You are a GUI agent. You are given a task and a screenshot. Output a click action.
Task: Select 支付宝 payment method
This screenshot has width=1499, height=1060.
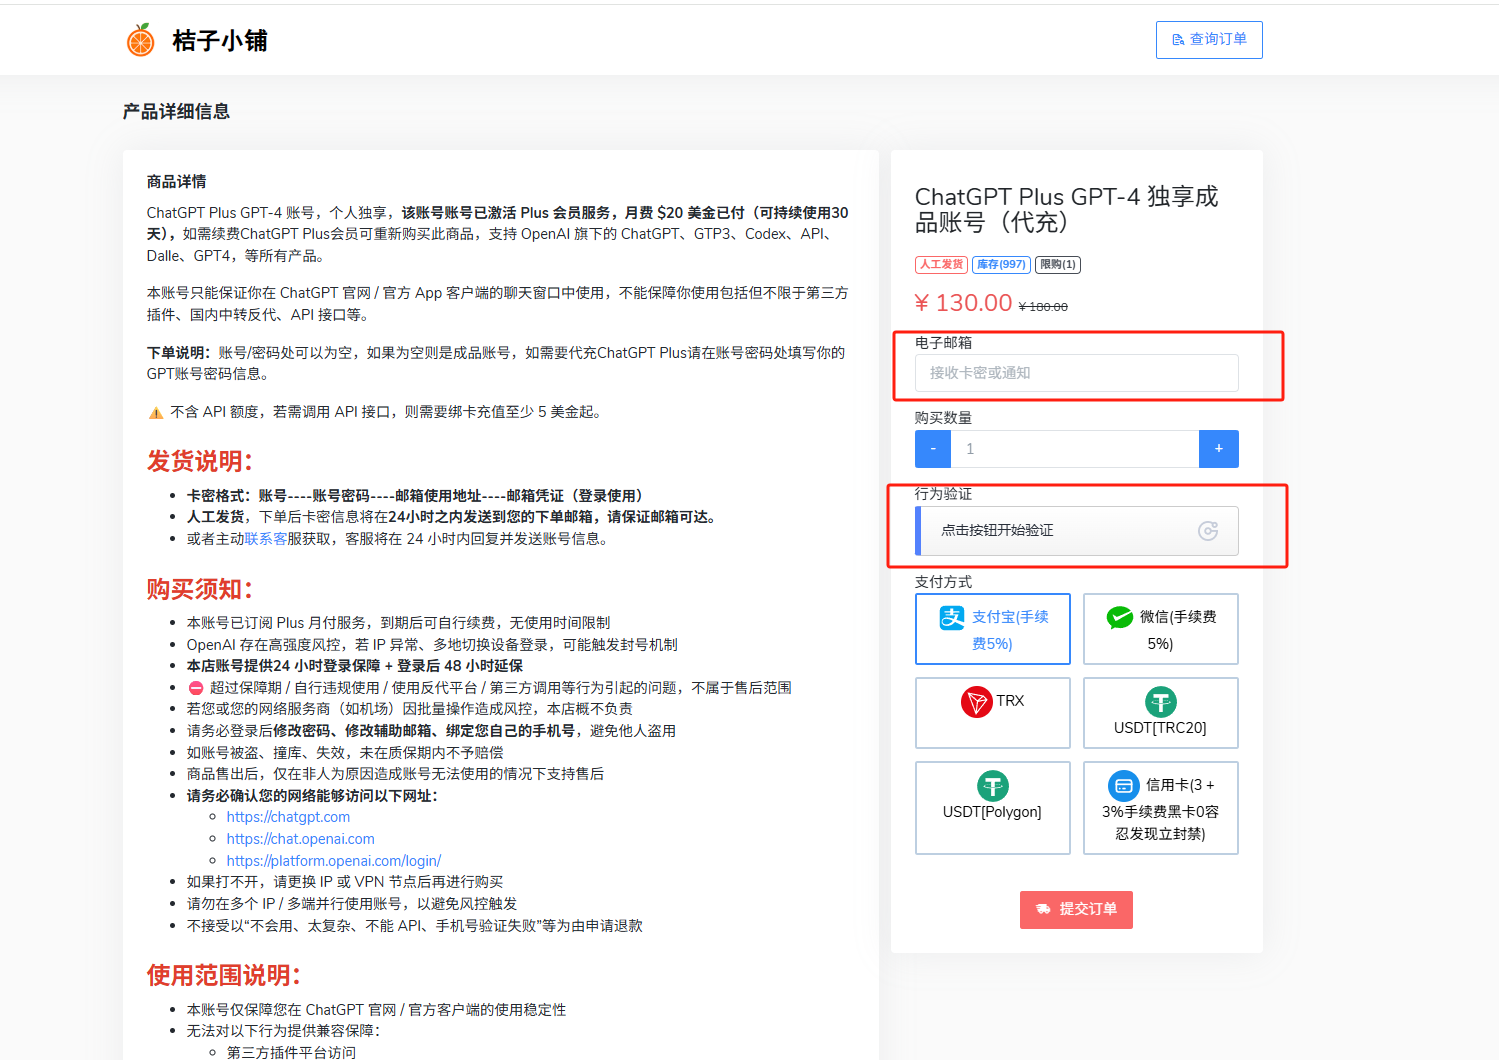point(993,629)
